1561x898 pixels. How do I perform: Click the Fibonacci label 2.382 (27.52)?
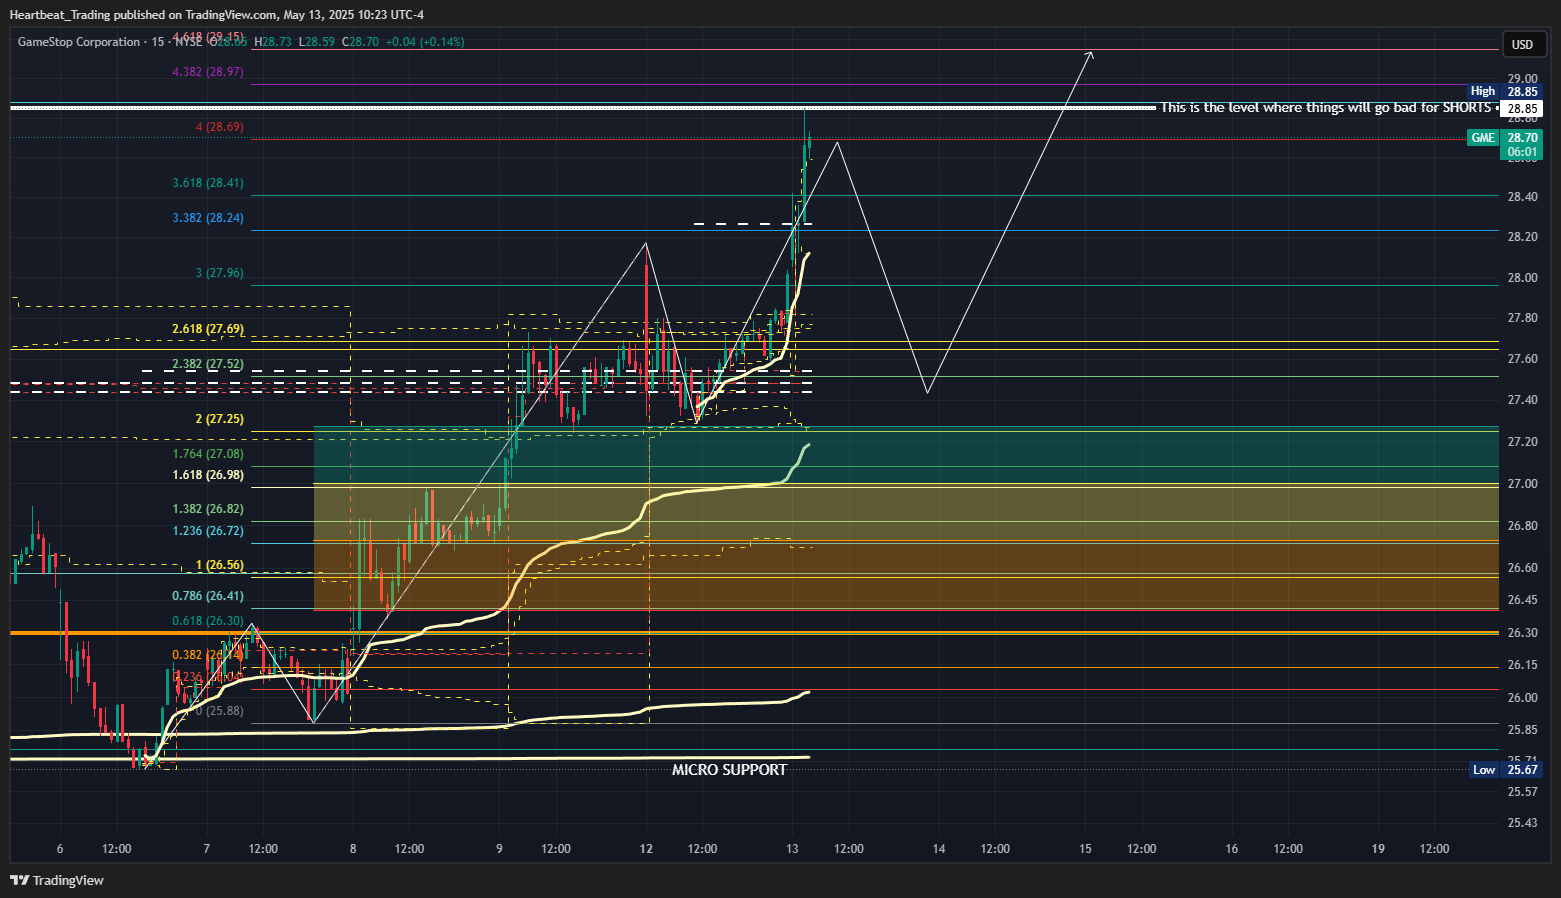coord(208,364)
